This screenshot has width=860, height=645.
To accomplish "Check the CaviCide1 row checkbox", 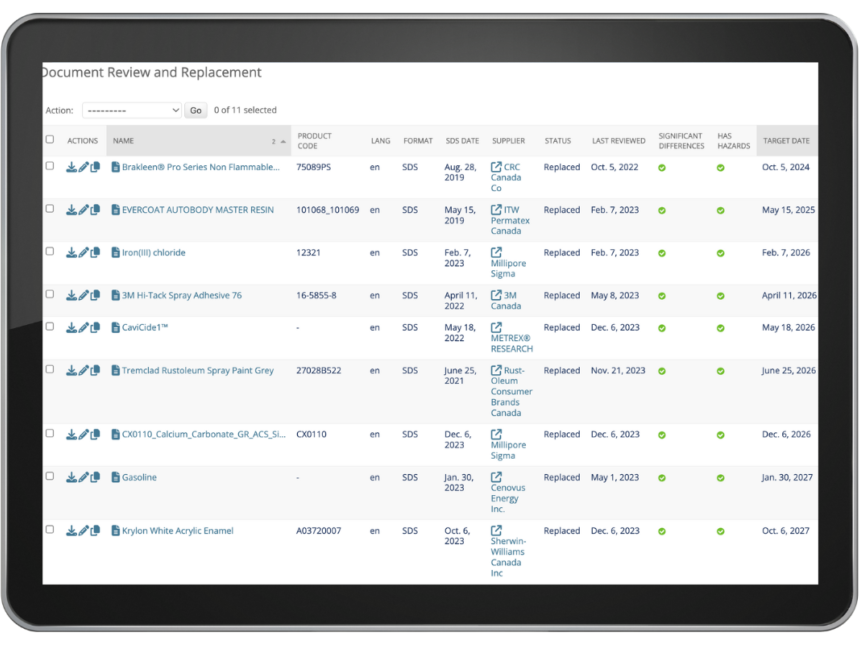I will [x=50, y=326].
